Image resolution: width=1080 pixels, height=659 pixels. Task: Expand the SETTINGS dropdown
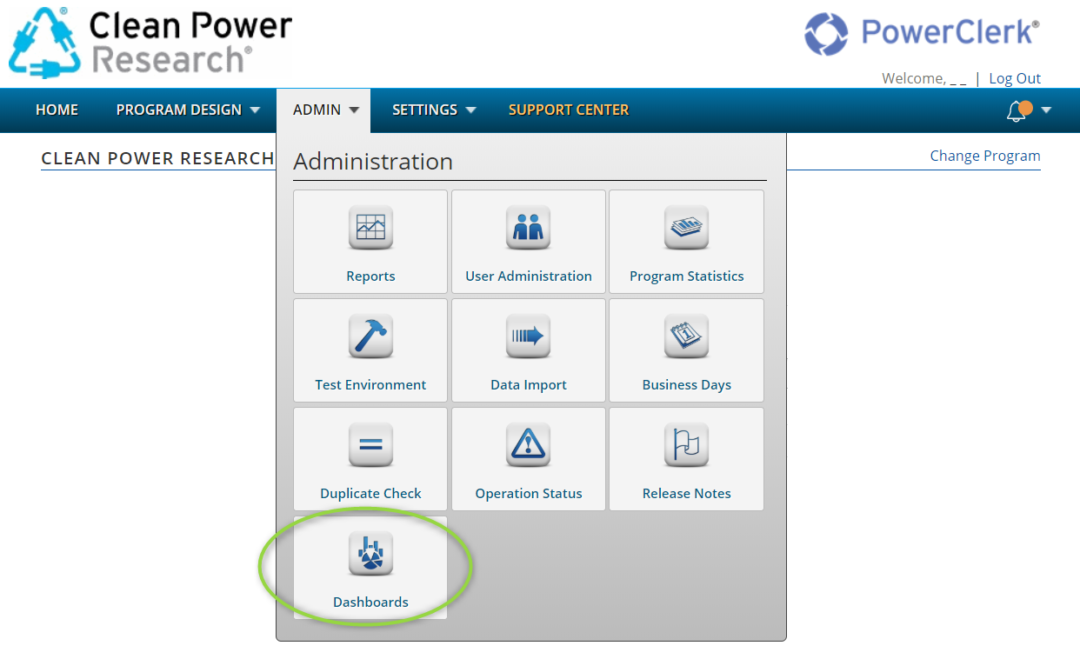pos(433,110)
